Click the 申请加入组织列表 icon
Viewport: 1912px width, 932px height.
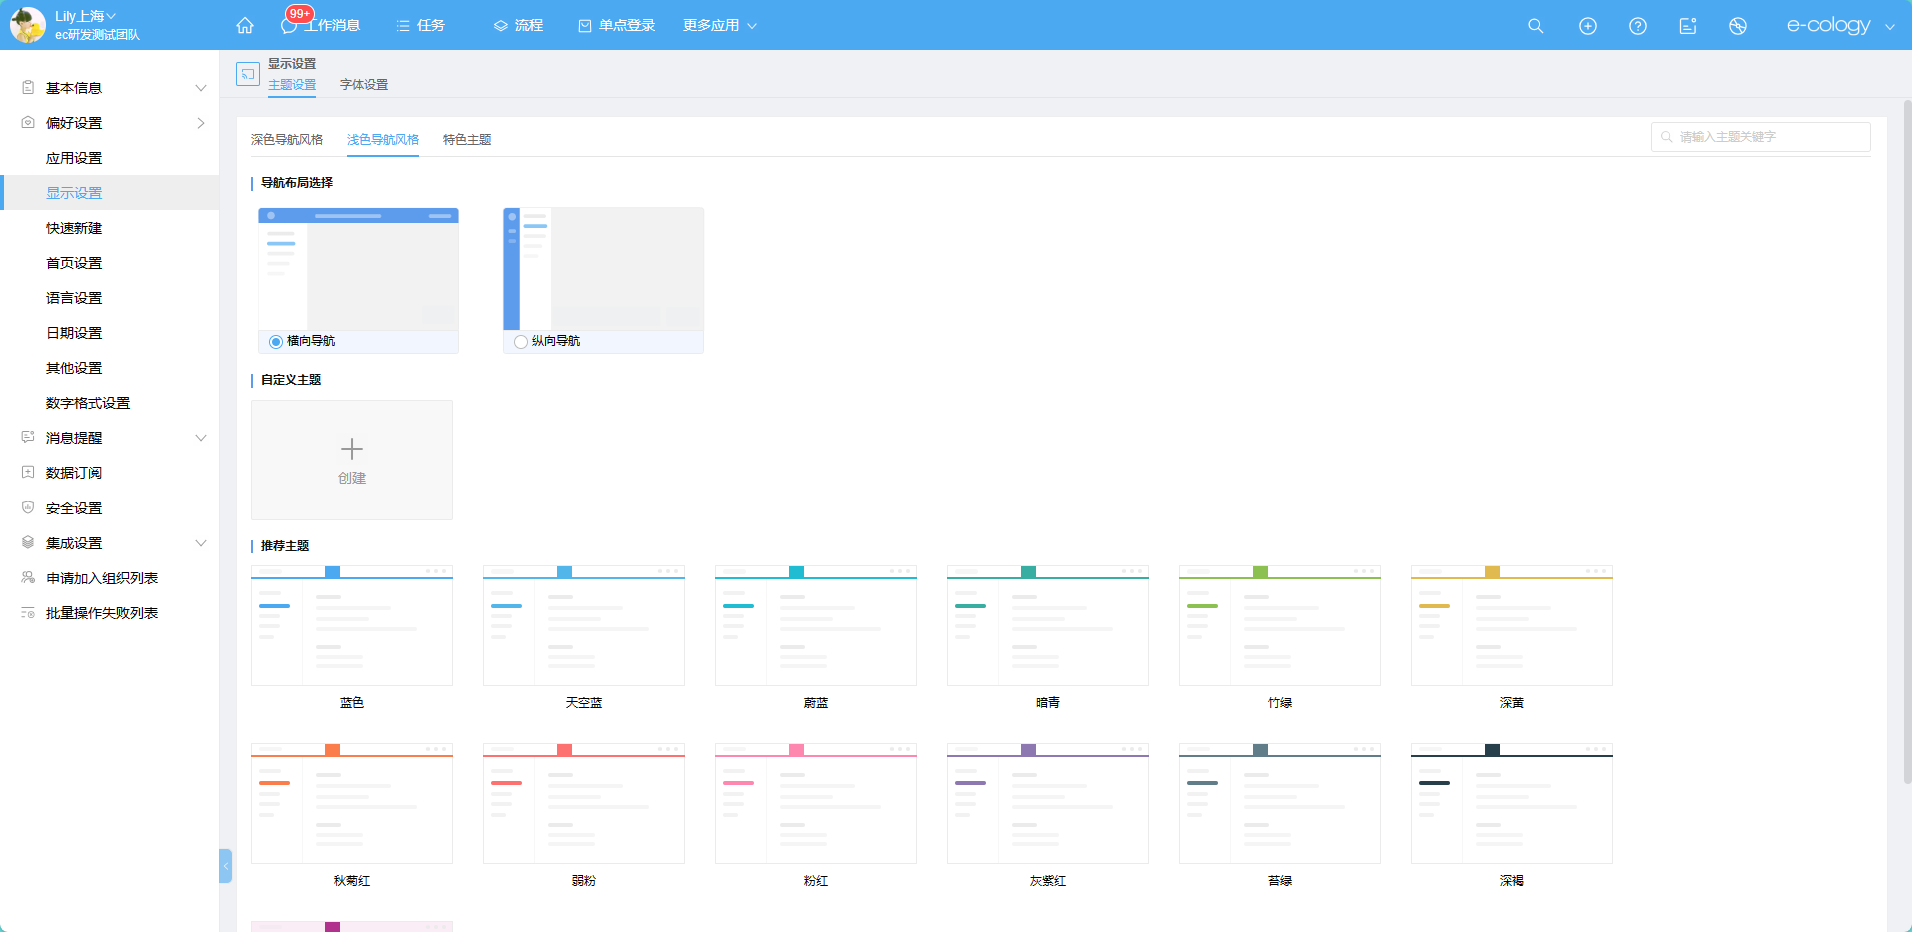point(28,578)
